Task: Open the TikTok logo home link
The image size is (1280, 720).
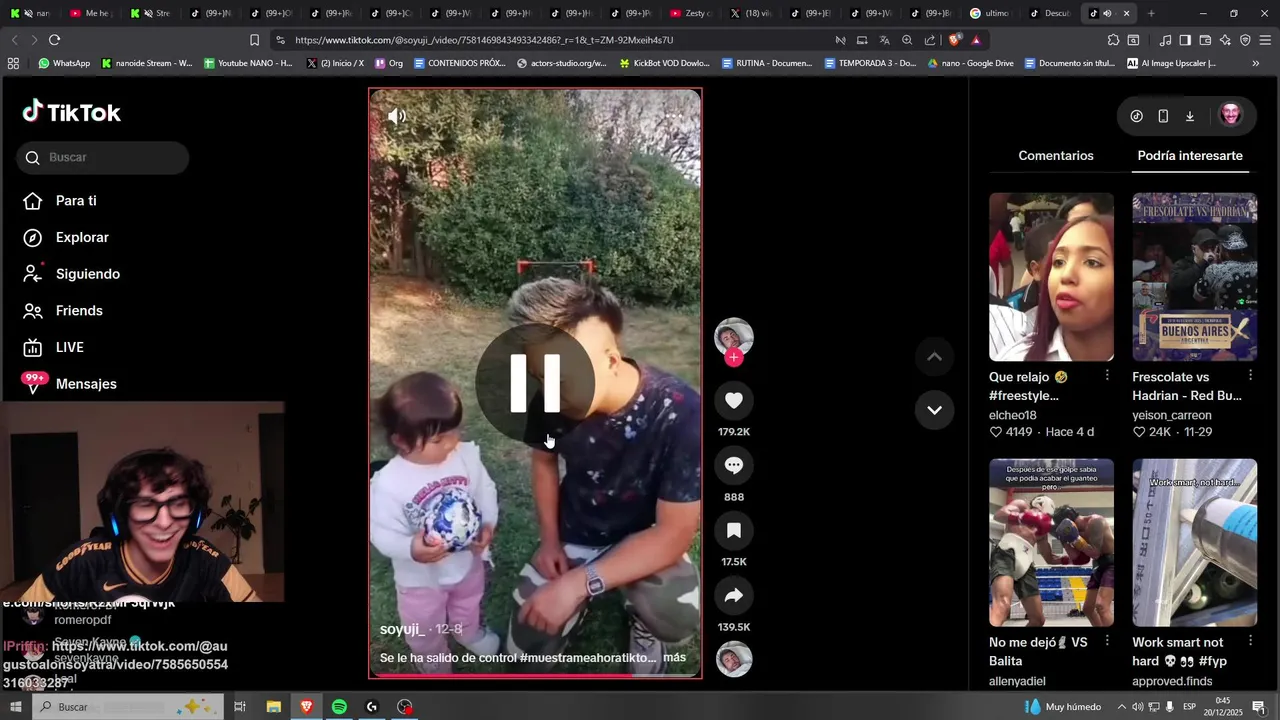Action: [72, 112]
